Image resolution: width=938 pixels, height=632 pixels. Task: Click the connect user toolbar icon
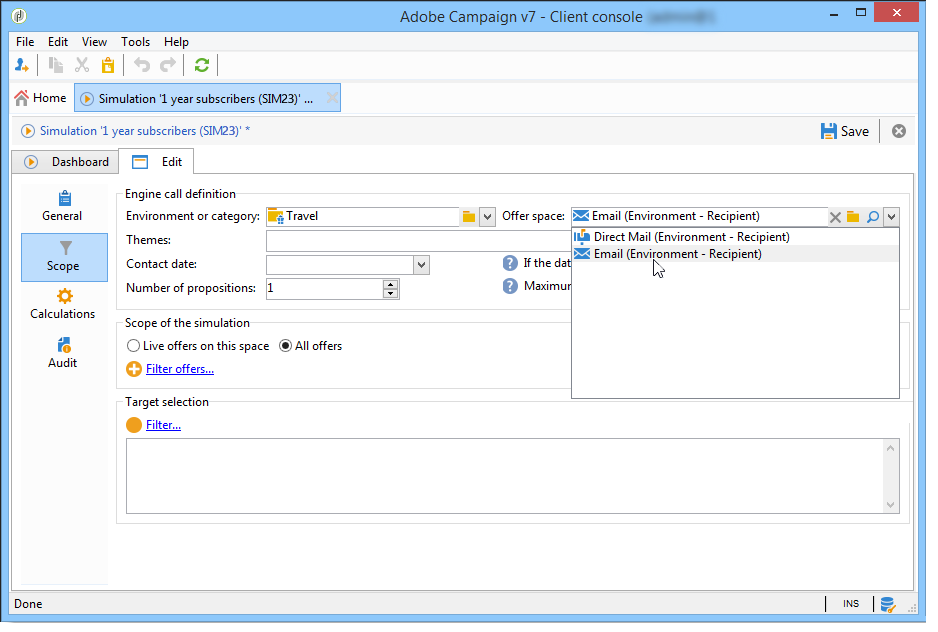(22, 65)
